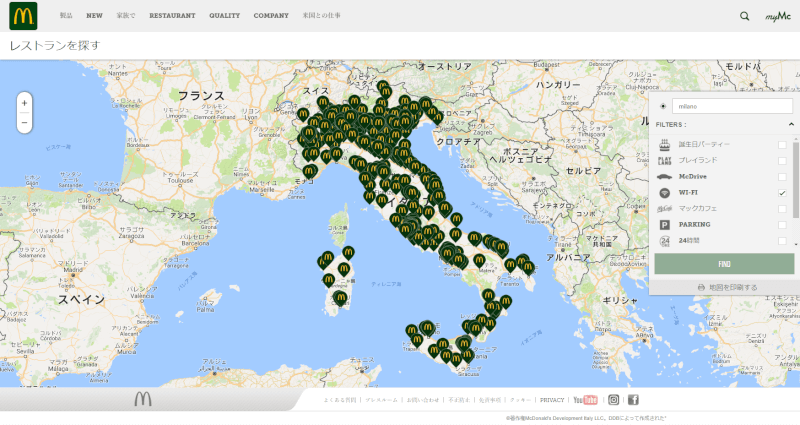Screen dimensions: 800x425
Task: Zoom in the map with plus button
Action: coord(24,102)
